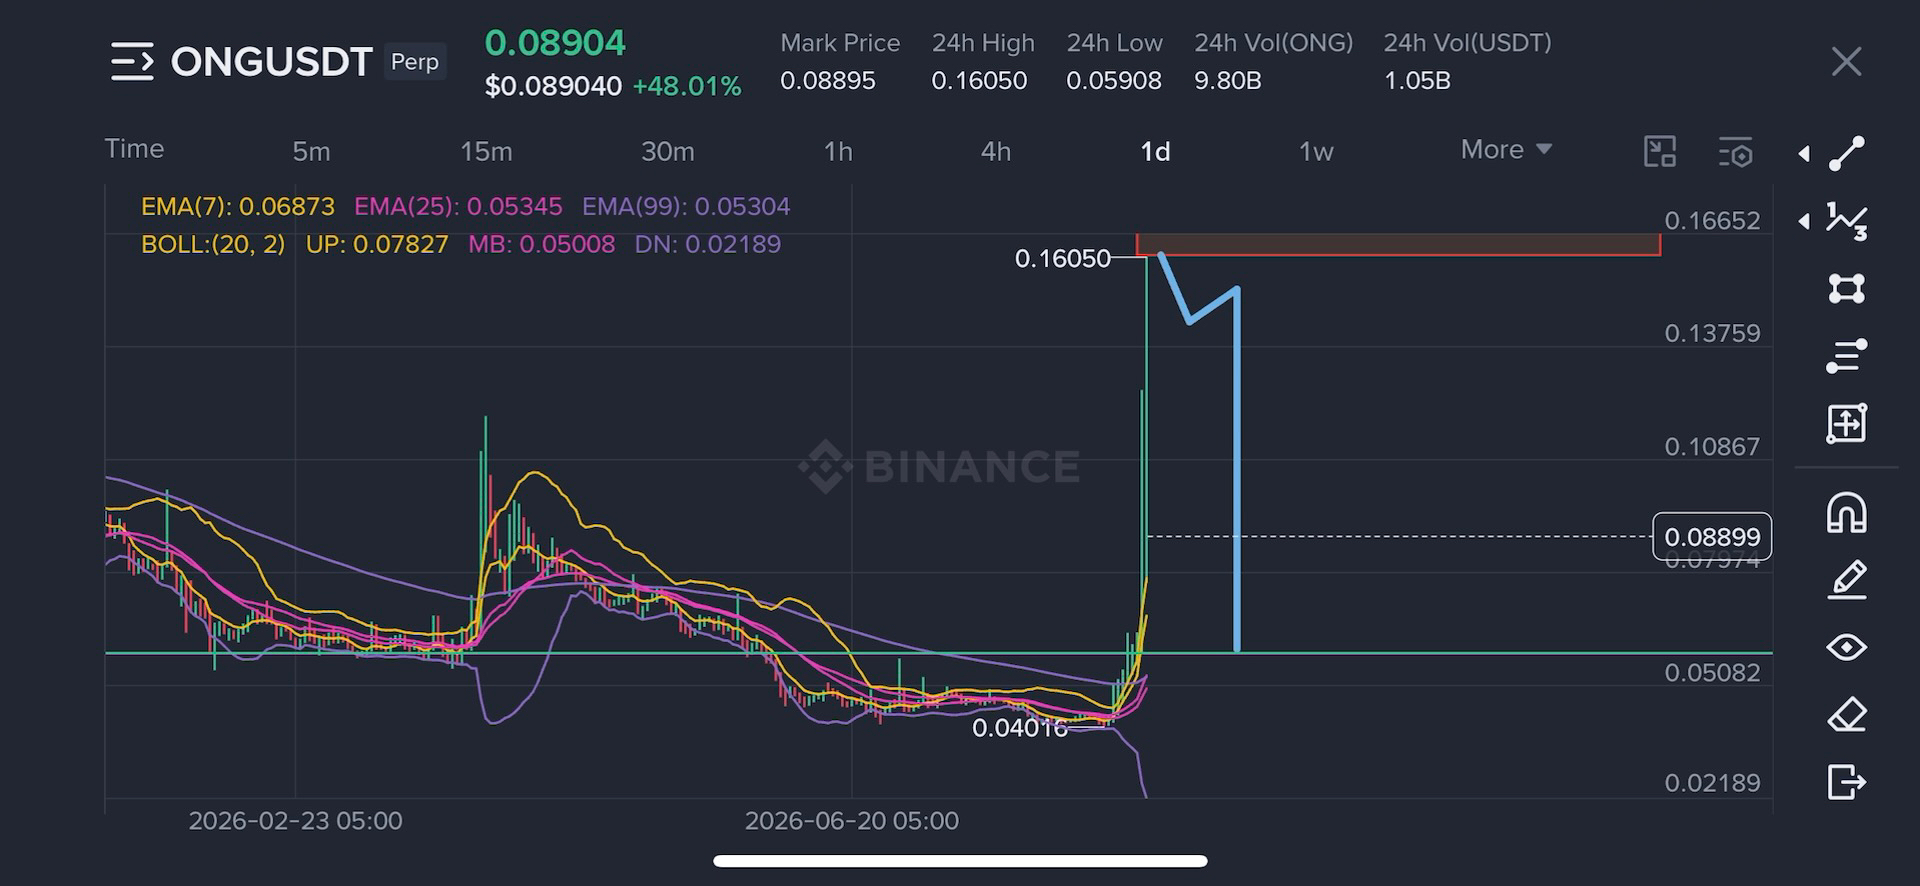Tap the 24h Vol(ONG) value 9.80B

click(1227, 81)
